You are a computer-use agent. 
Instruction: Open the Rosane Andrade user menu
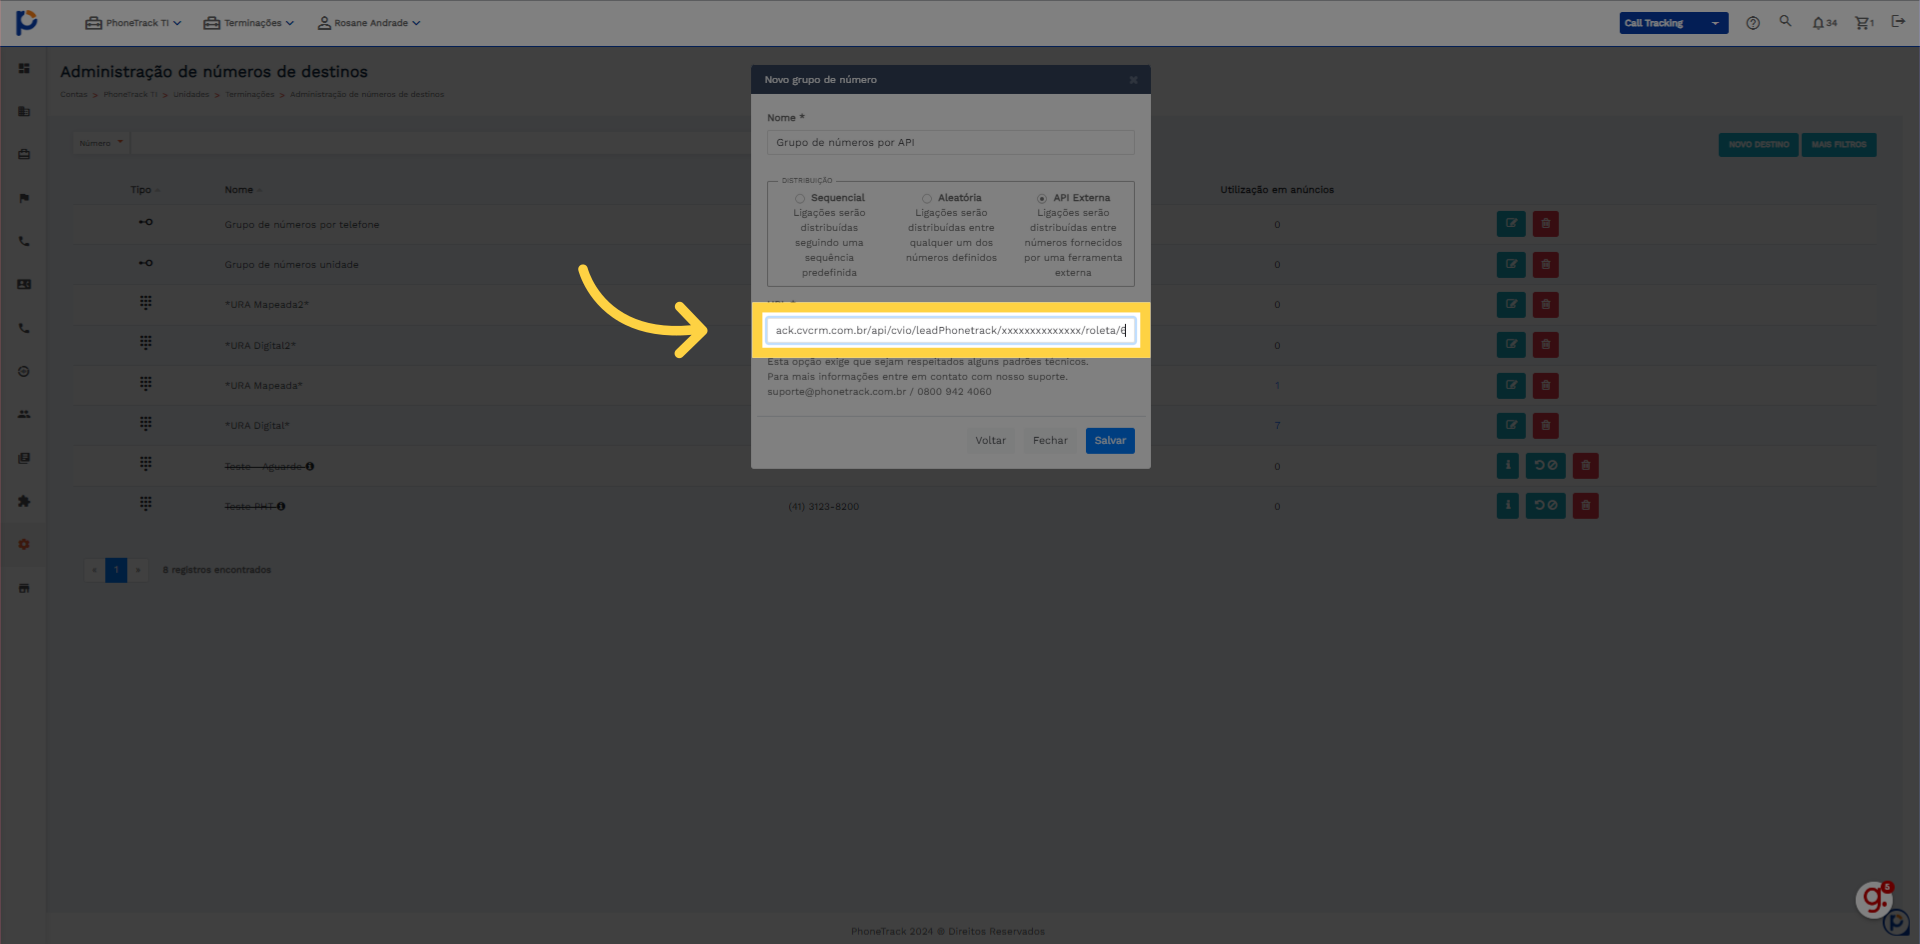[x=369, y=23]
